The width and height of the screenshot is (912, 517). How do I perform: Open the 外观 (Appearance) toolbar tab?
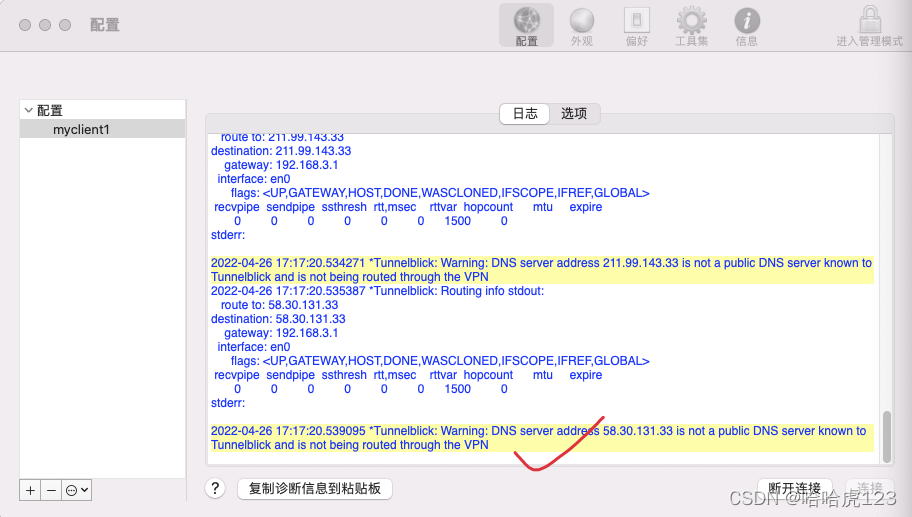pyautogui.click(x=581, y=26)
